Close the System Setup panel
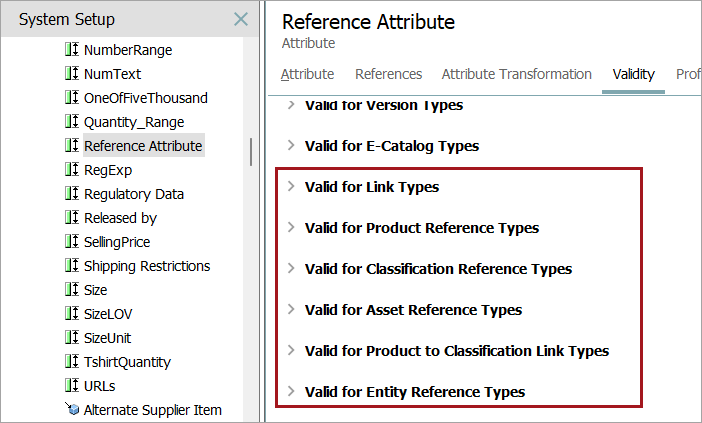This screenshot has height=423, width=702. [x=241, y=19]
